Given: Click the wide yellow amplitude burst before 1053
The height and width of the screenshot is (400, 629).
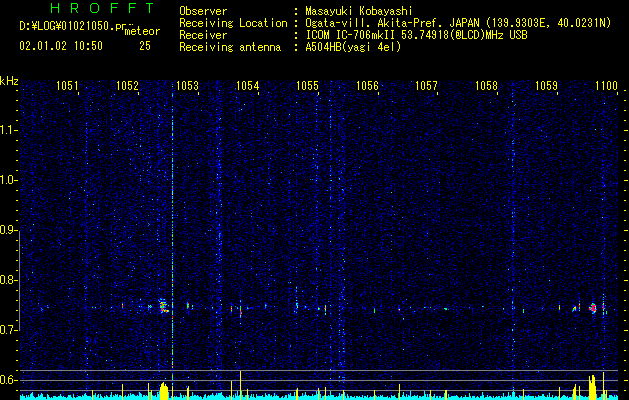Looking at the screenshot, I should (164, 391).
